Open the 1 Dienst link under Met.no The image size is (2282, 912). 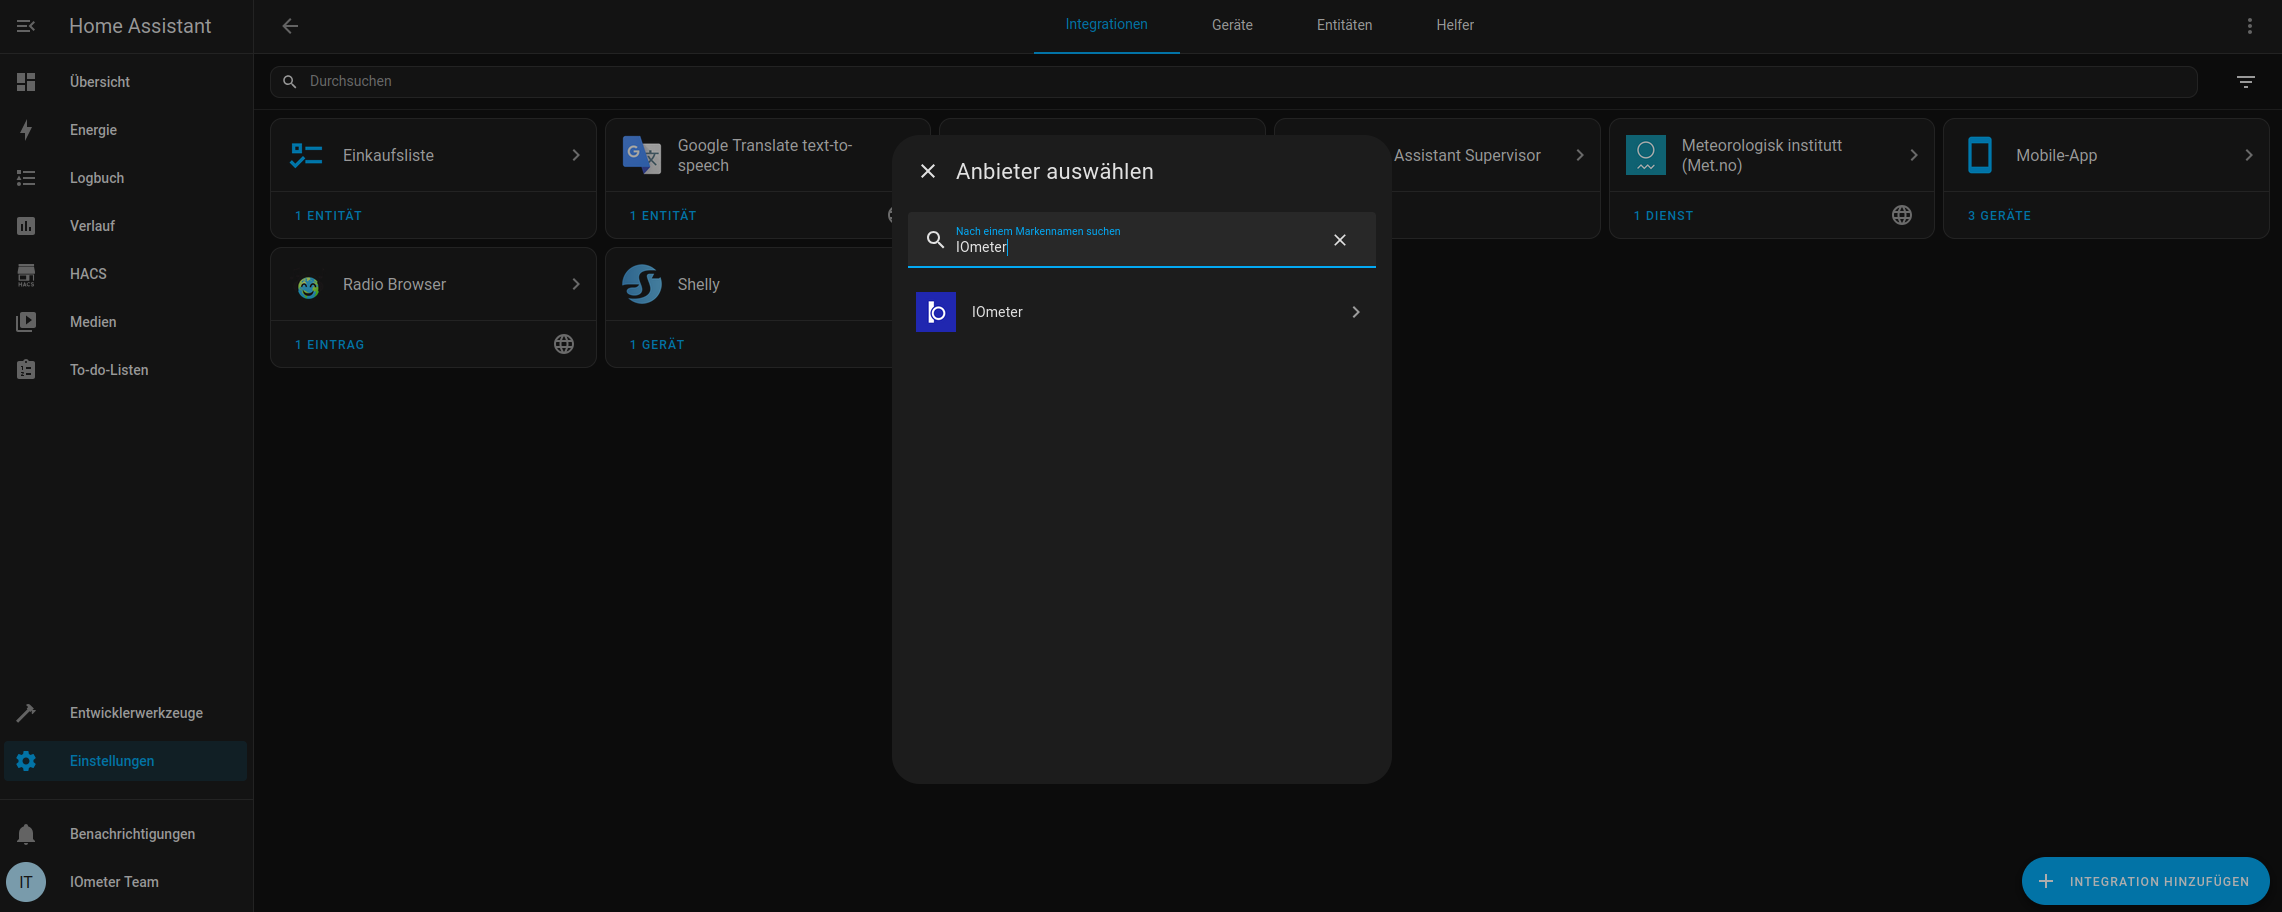(1663, 216)
